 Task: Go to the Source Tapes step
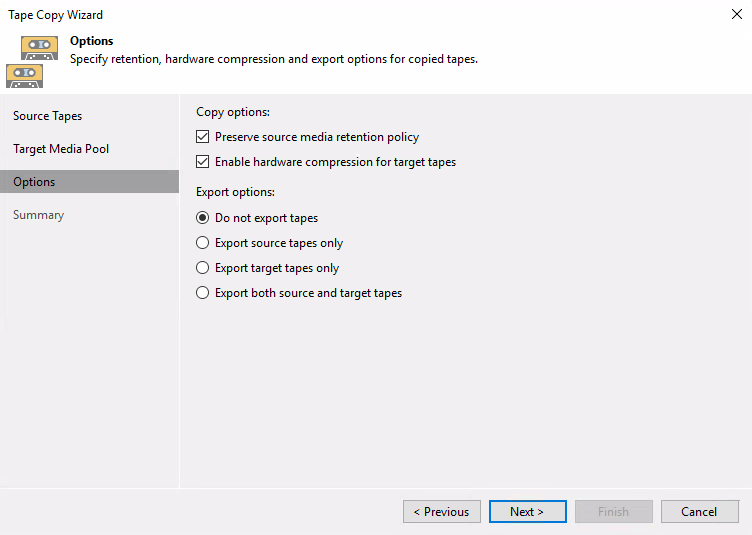tap(47, 116)
